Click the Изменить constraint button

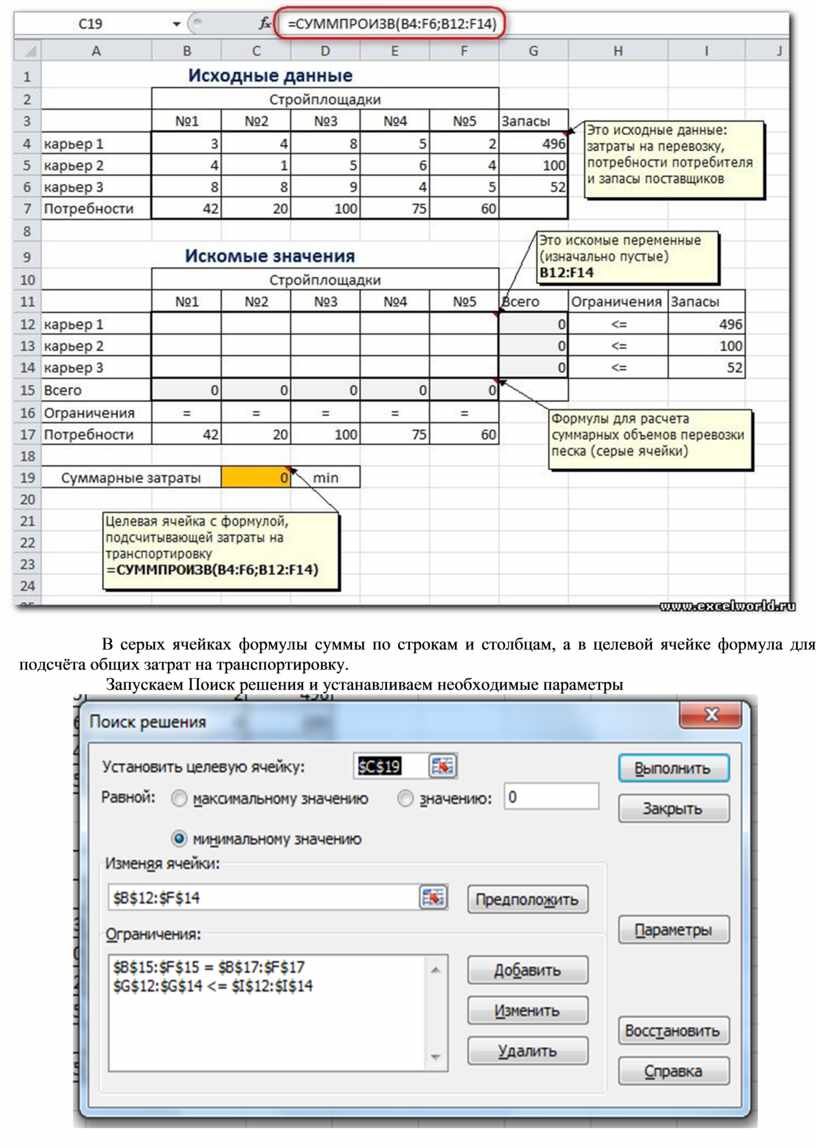[527, 1010]
